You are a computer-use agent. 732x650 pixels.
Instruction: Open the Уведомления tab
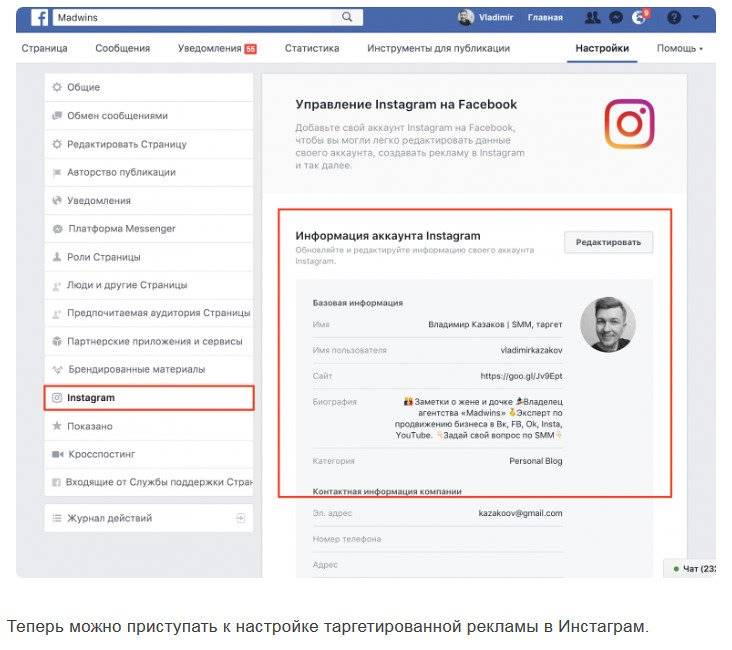(217, 49)
